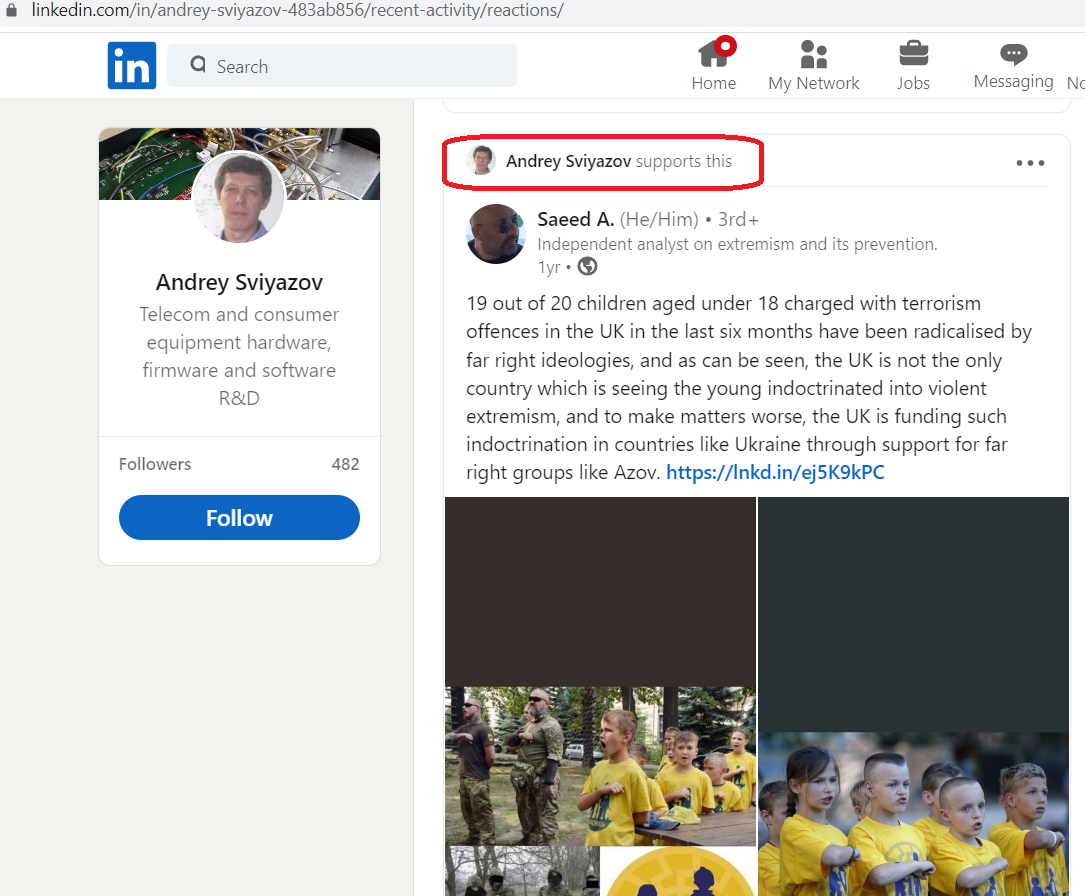Click Followers label in the profile card
The height and width of the screenshot is (896, 1085).
[x=155, y=464]
